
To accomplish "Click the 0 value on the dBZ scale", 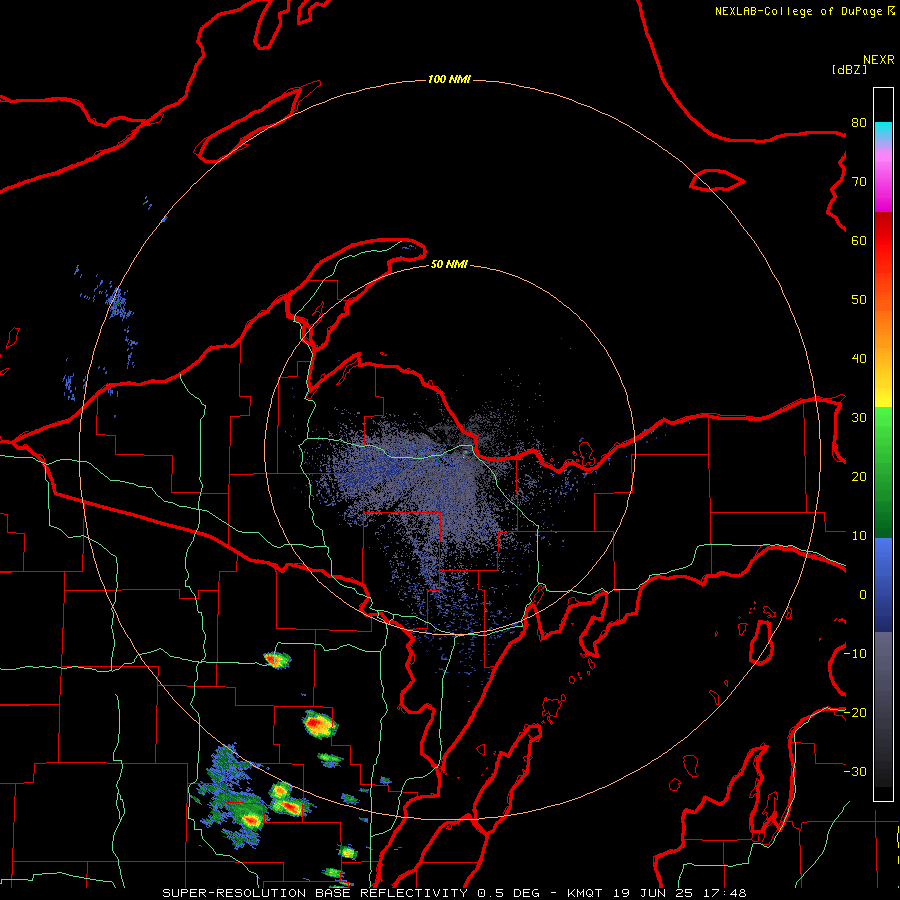I will 863,595.
